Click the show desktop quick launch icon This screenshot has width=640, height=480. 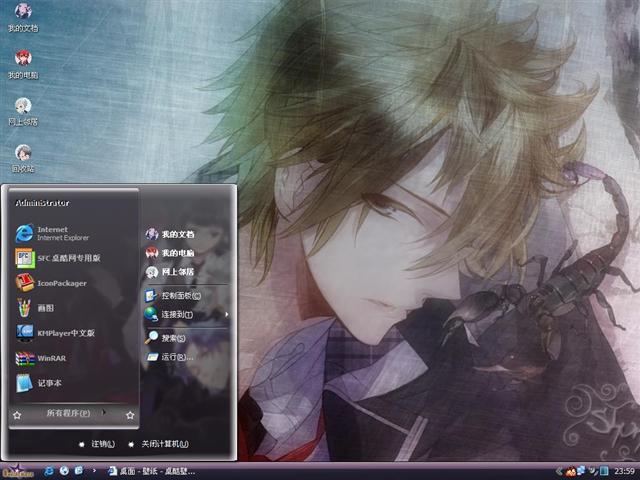[x=79, y=471]
